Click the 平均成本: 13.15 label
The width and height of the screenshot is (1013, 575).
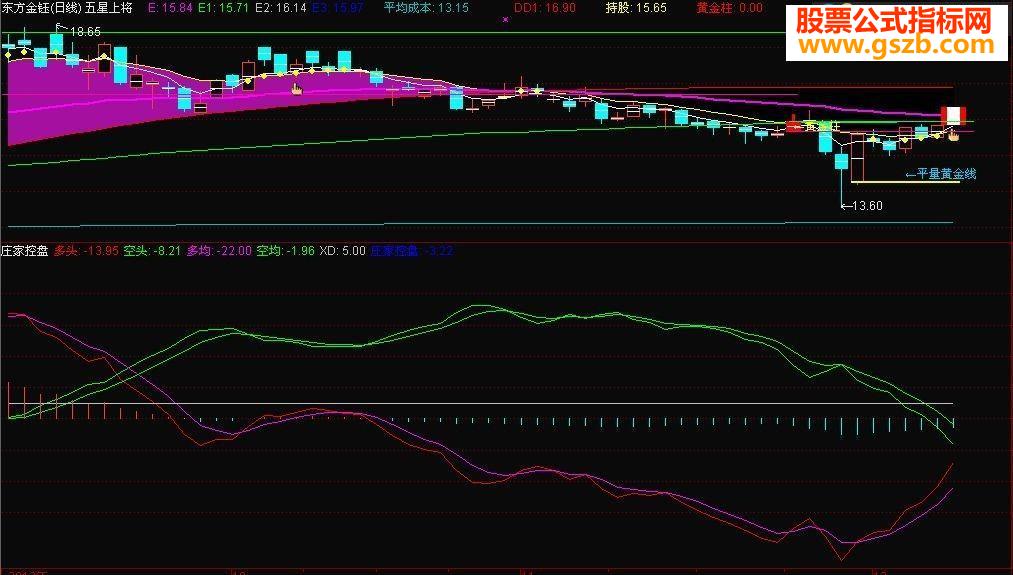(426, 8)
